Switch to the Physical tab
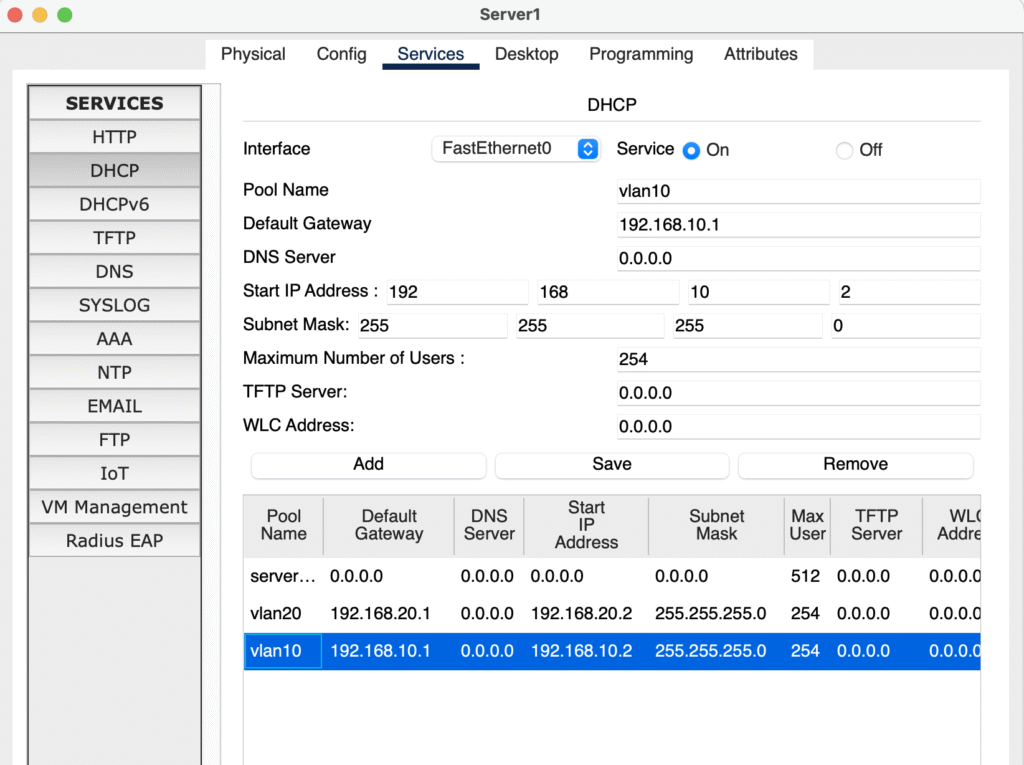Screen dimensions: 1024x765 click(x=253, y=54)
